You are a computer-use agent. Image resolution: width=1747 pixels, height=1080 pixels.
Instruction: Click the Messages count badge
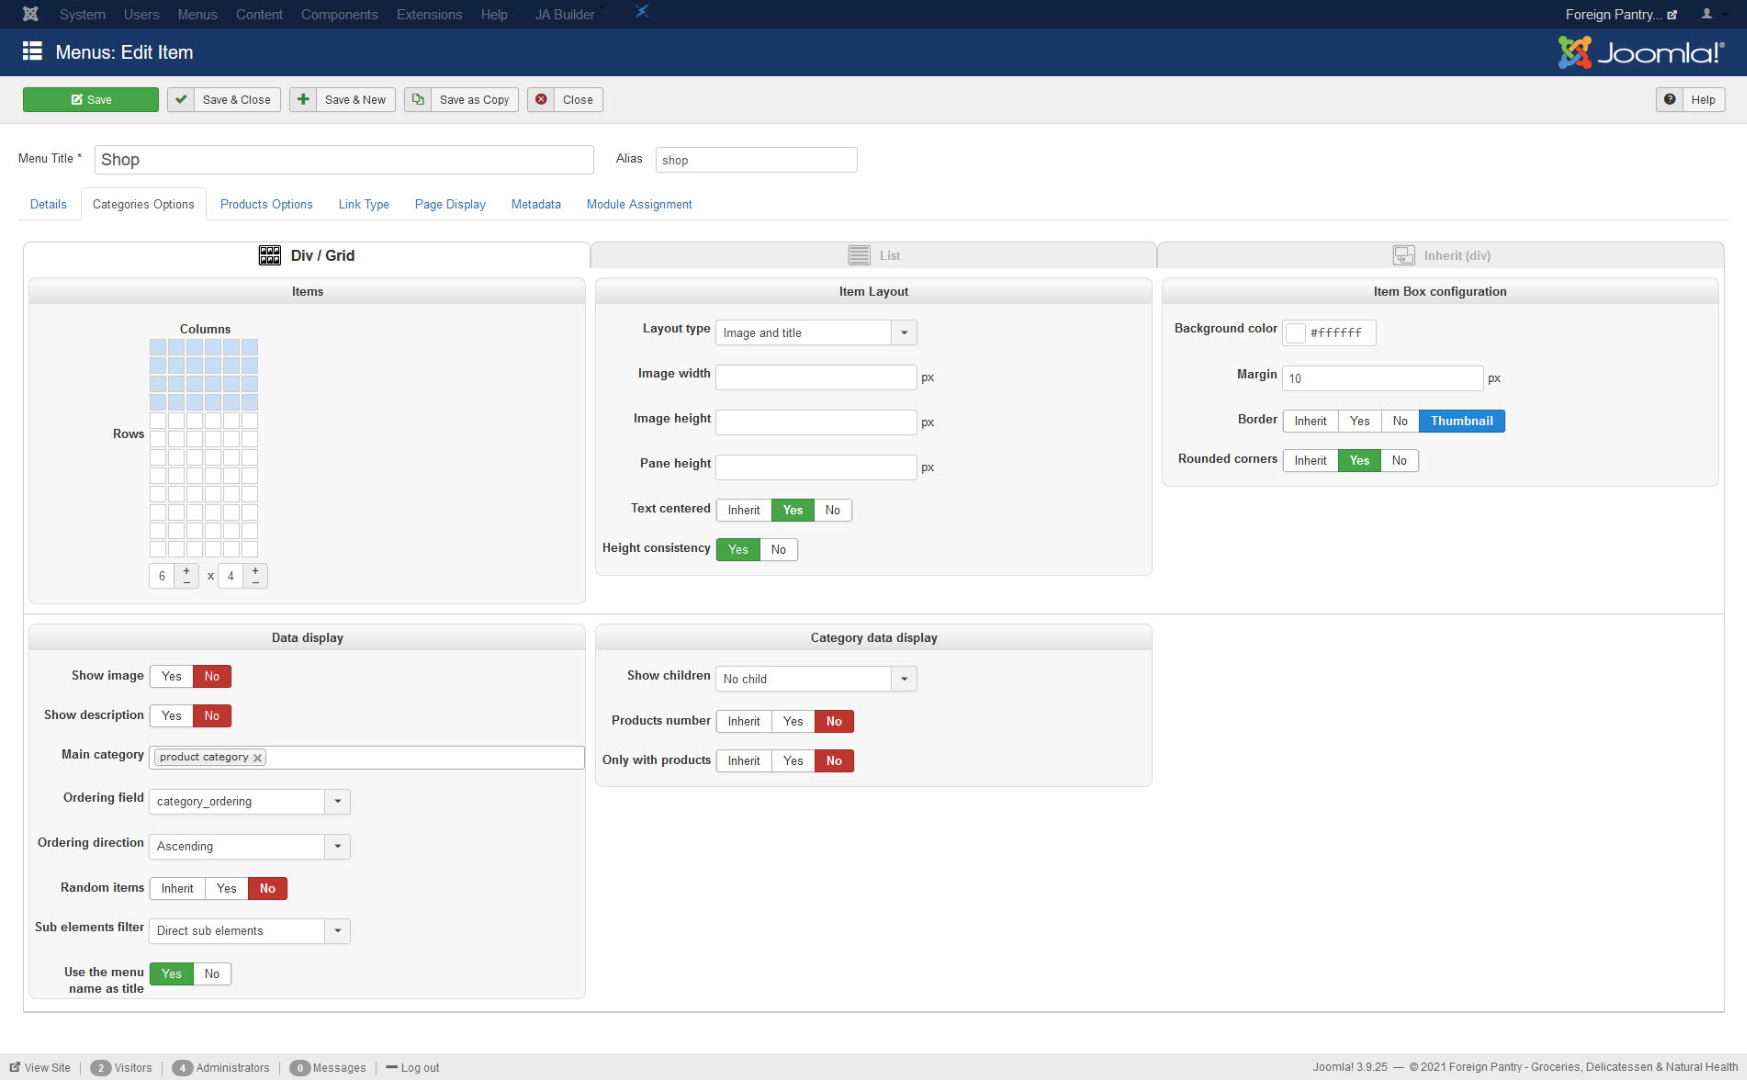[300, 1068]
